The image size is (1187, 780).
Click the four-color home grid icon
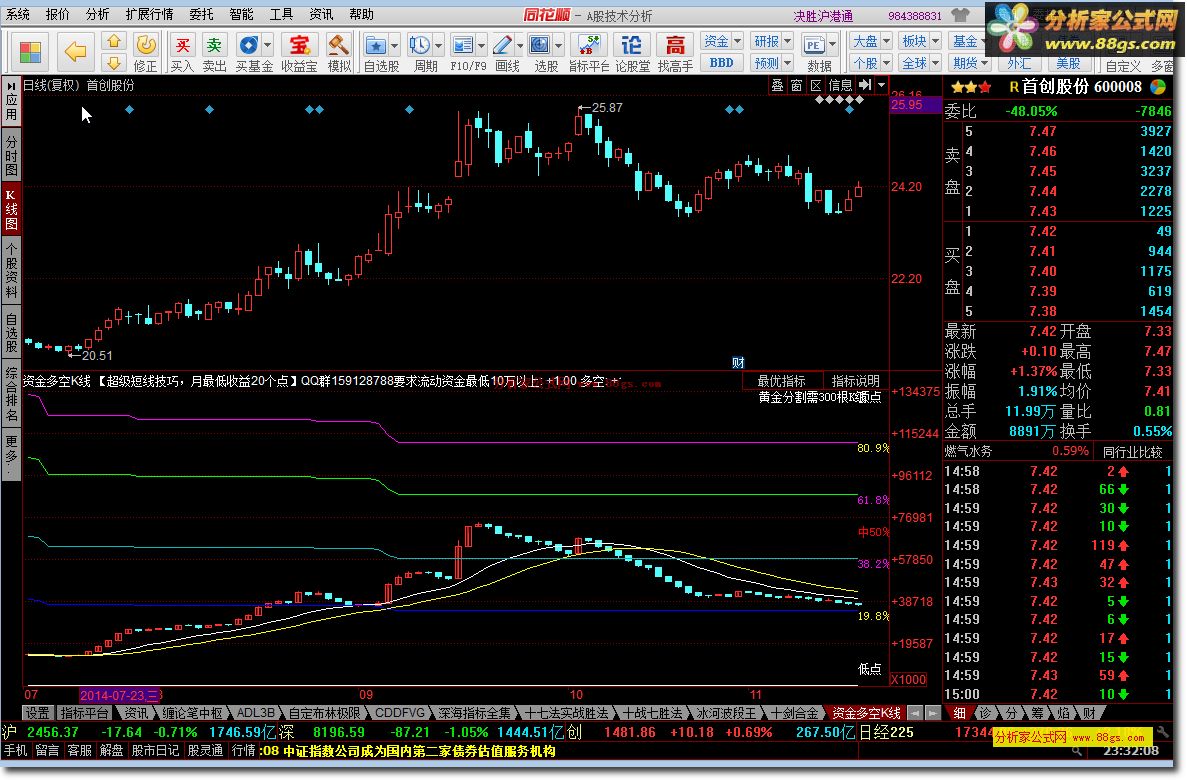coord(30,52)
